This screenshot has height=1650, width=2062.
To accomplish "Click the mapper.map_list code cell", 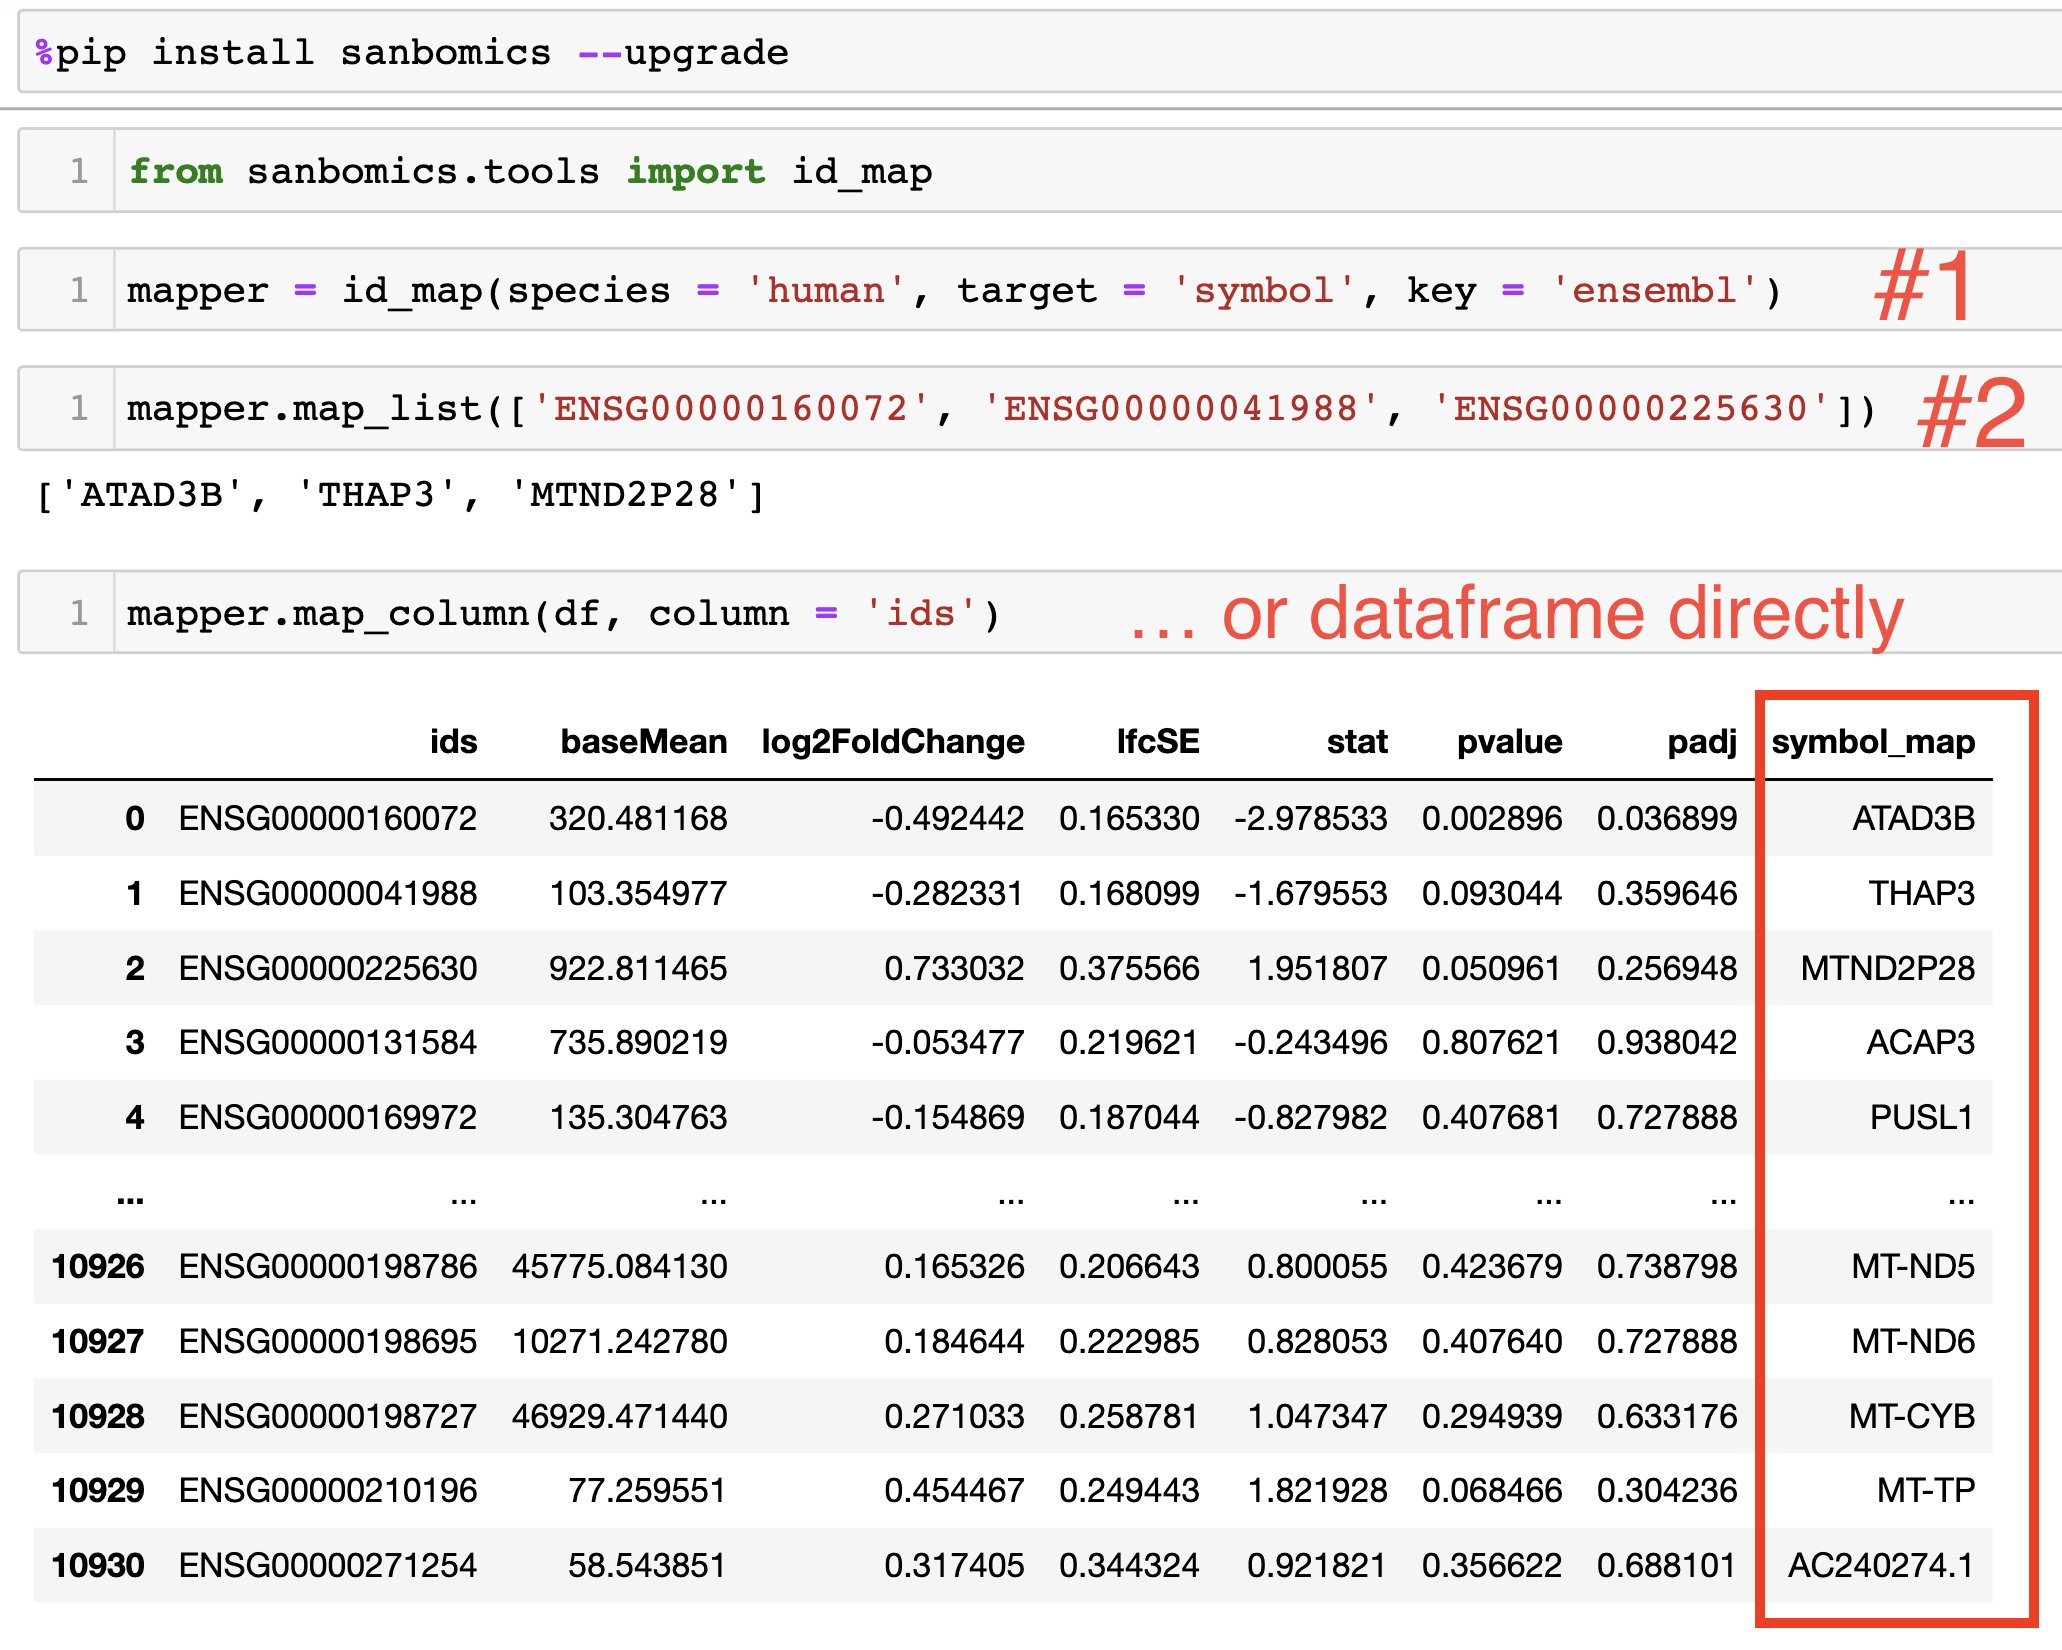I will 1040,408.
